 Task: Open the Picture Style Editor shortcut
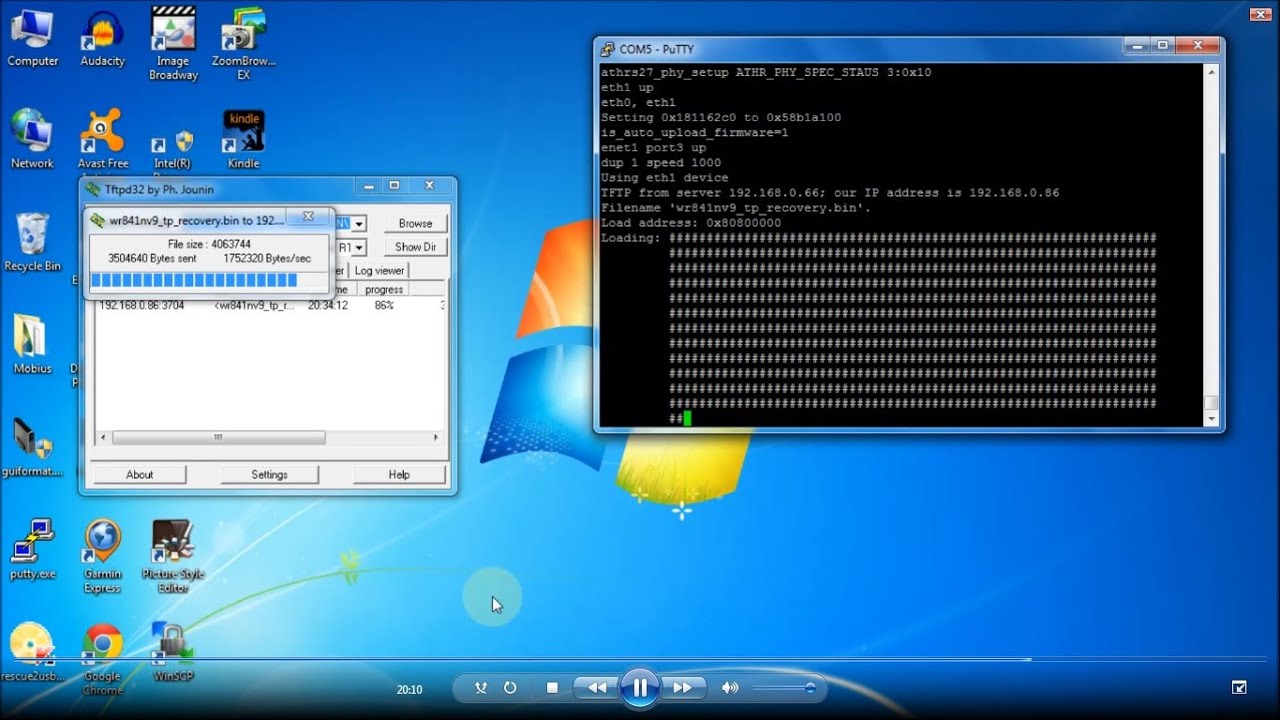(173, 555)
